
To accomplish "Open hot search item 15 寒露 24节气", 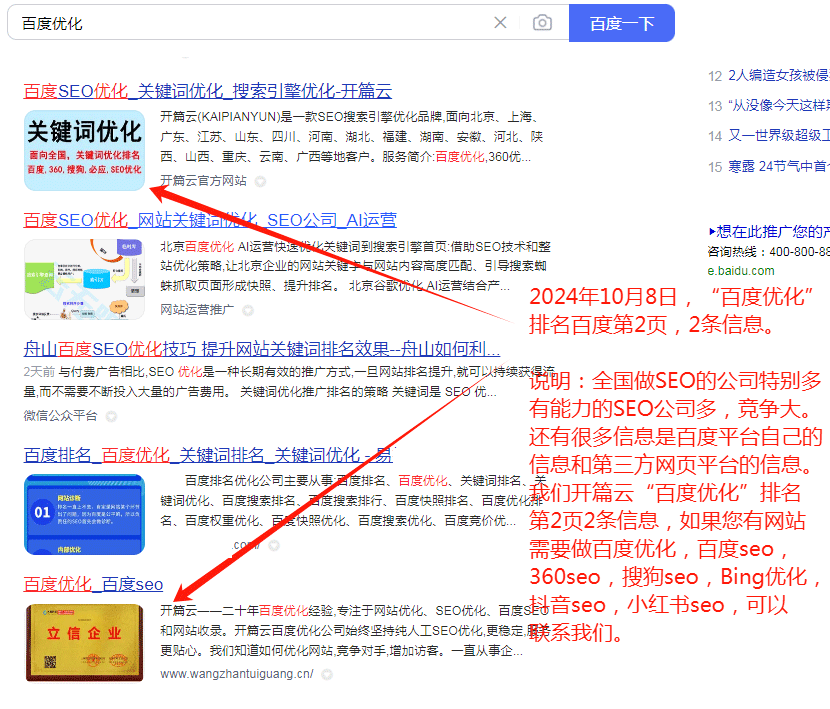I will coord(769,167).
